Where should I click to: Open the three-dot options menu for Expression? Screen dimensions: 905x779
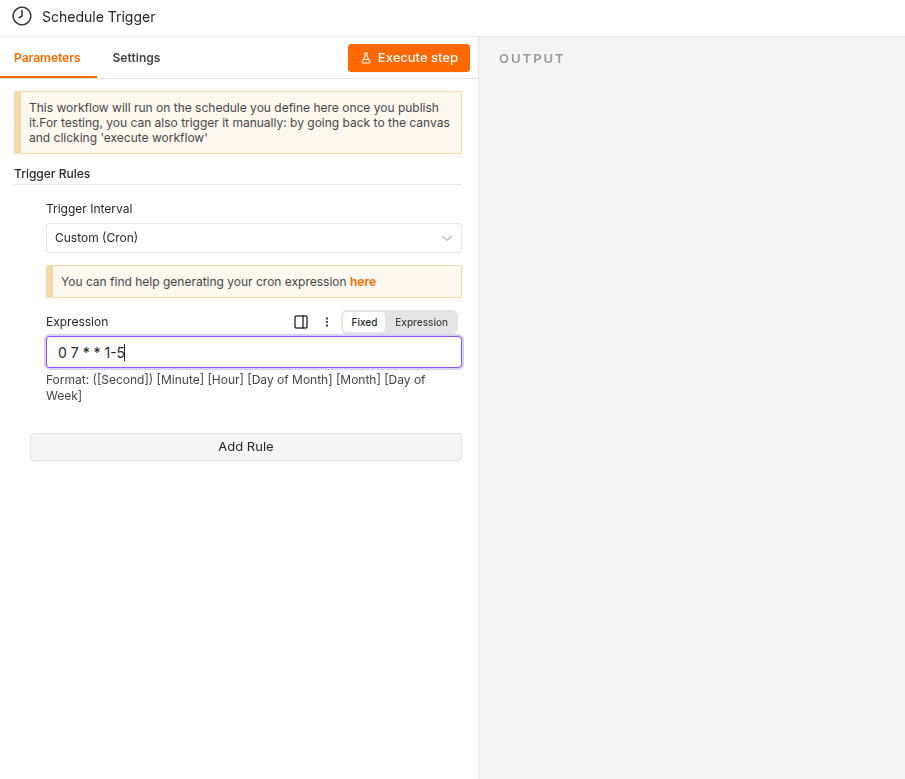coord(327,322)
